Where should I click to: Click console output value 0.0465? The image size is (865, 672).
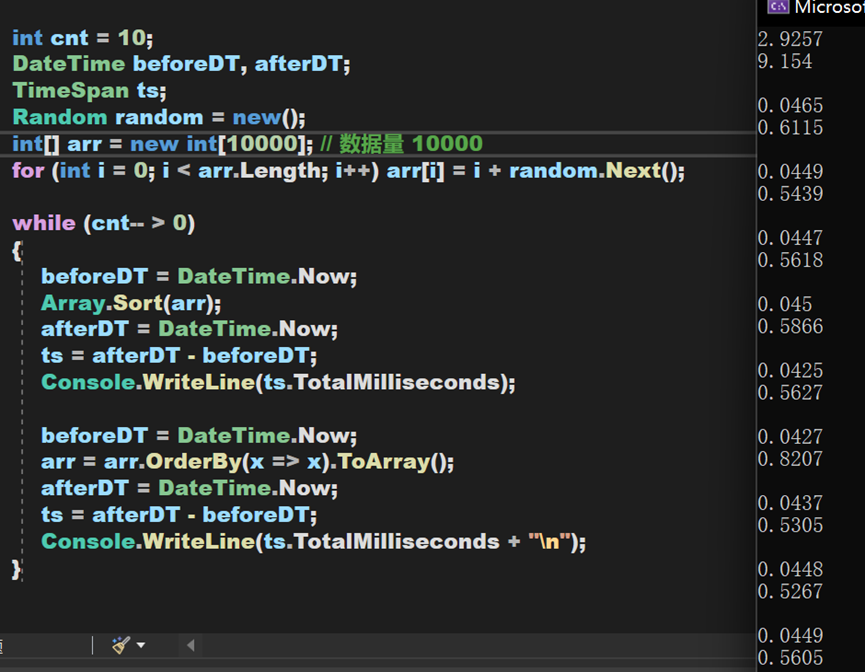[x=790, y=105]
